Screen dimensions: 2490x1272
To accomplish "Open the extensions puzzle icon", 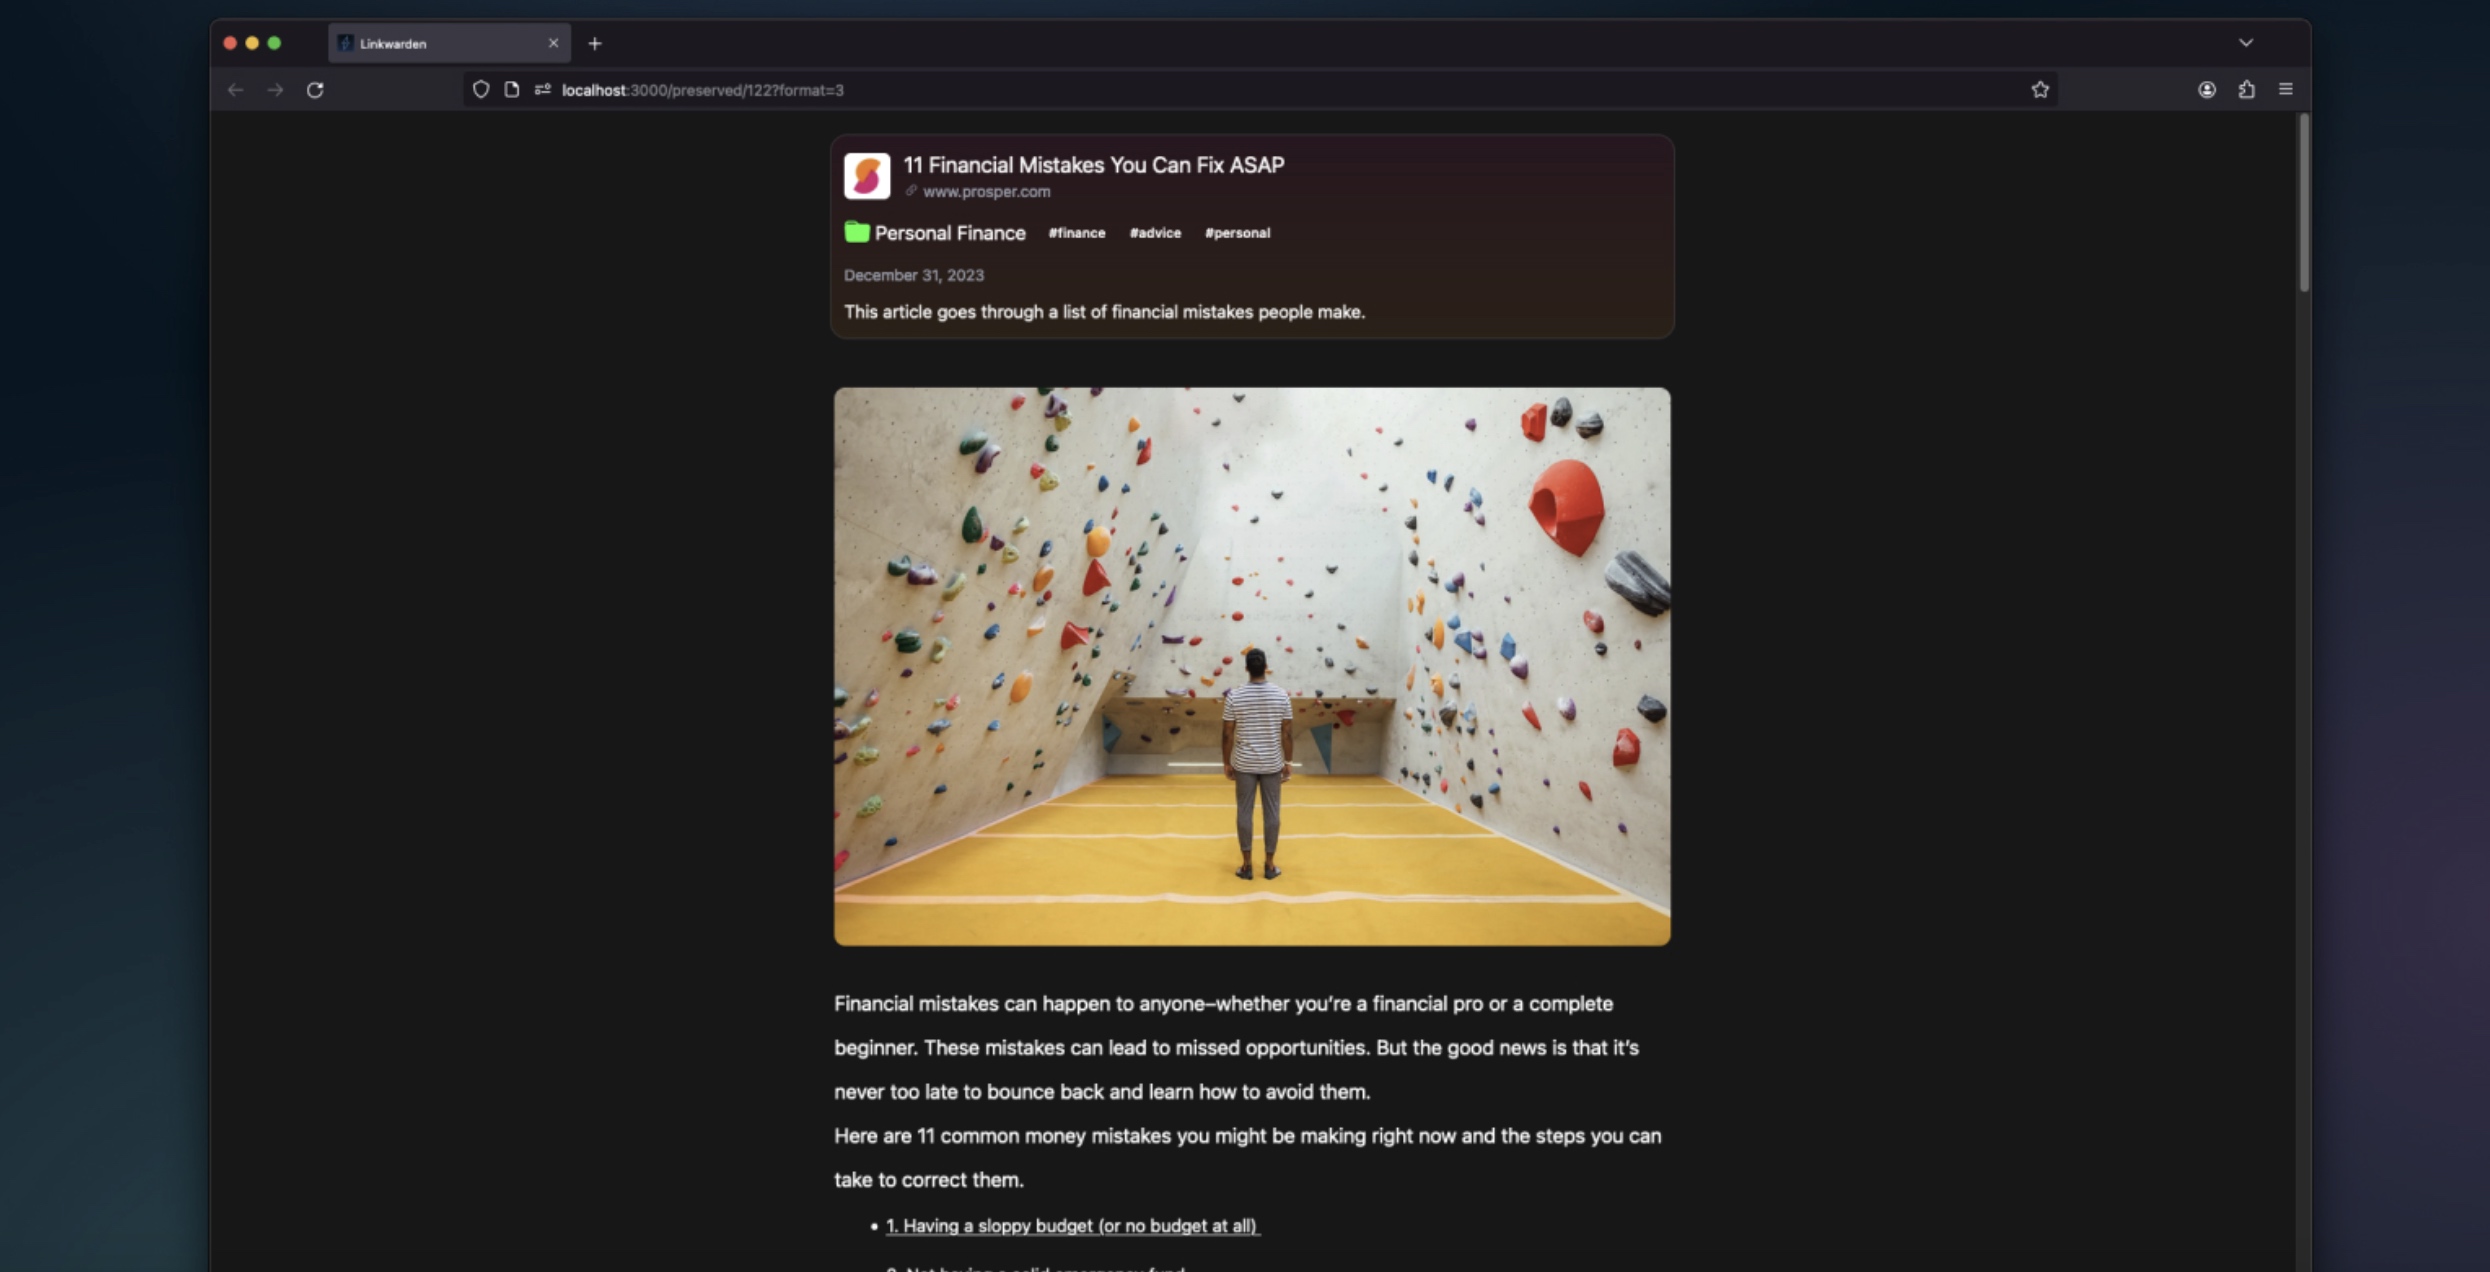I will (2247, 90).
